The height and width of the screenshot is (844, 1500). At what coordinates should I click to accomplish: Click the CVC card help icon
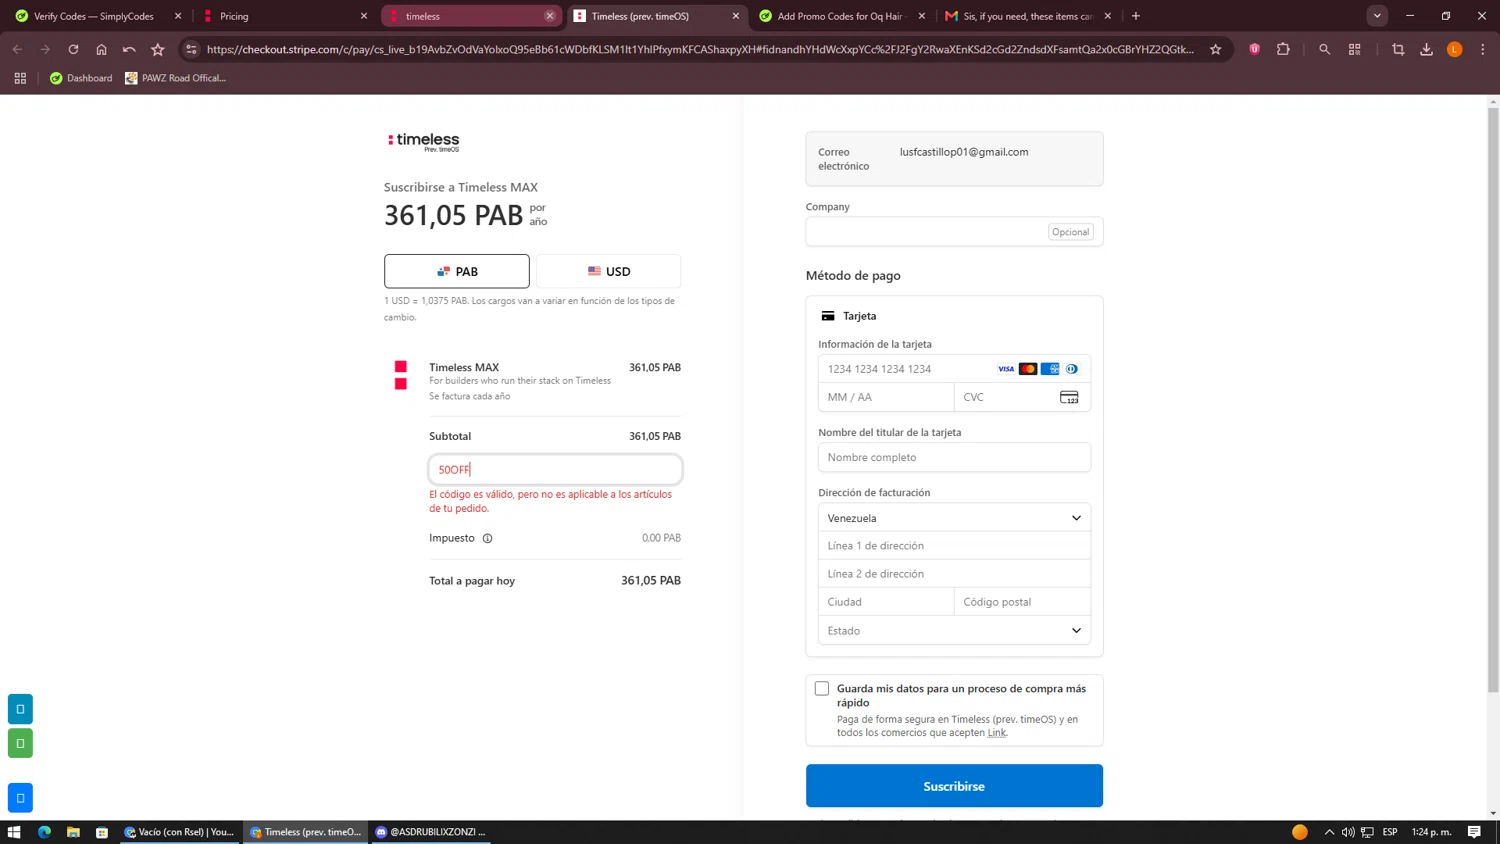[1069, 397]
